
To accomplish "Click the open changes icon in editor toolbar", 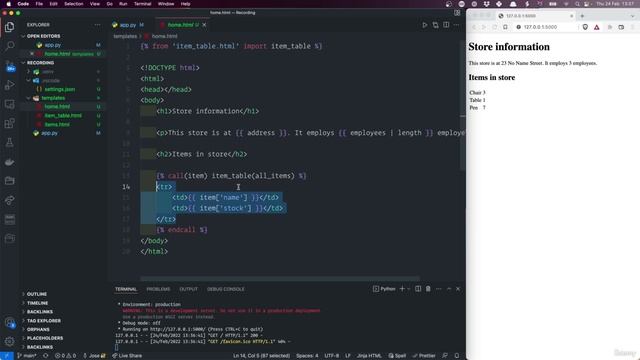I will pyautogui.click(x=435, y=25).
